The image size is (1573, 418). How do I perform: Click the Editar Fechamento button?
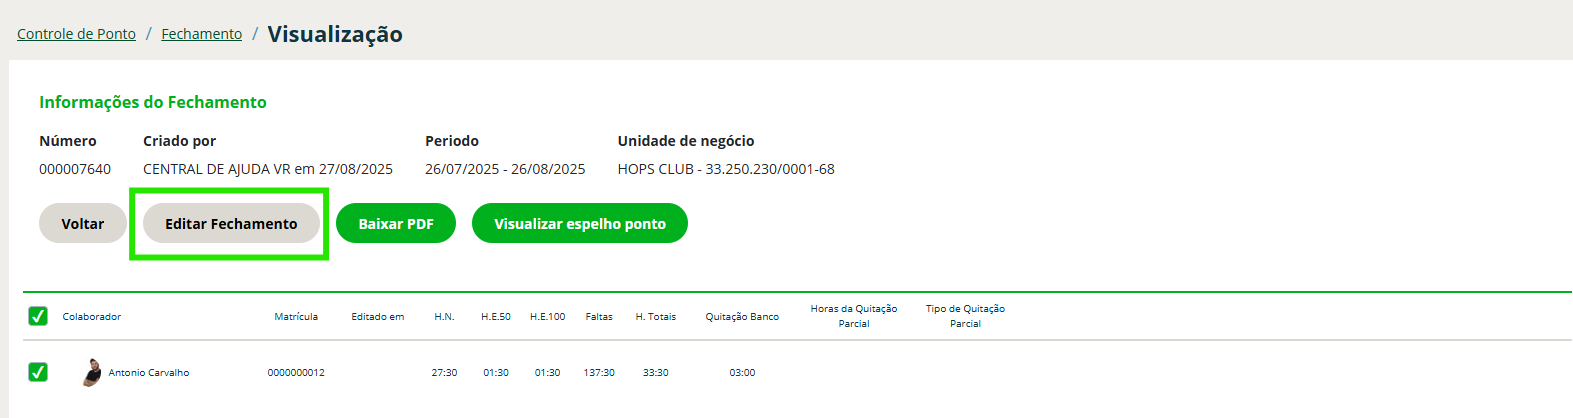coord(231,223)
